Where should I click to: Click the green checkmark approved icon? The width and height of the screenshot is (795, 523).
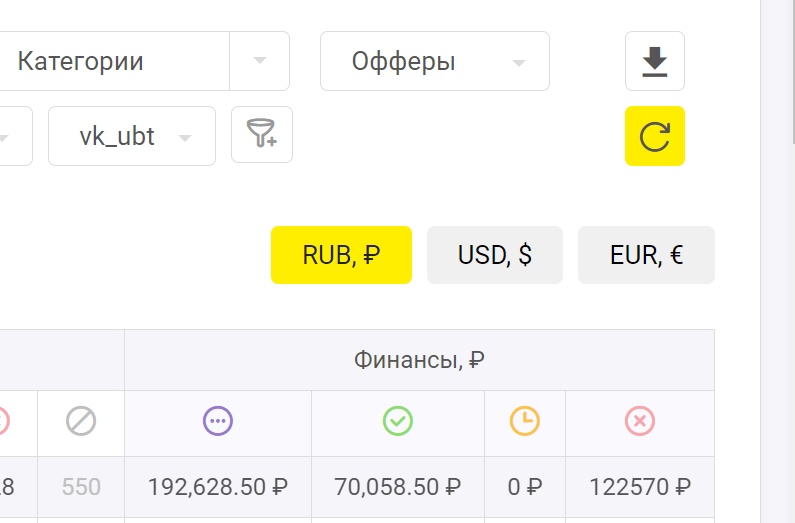coord(397,422)
